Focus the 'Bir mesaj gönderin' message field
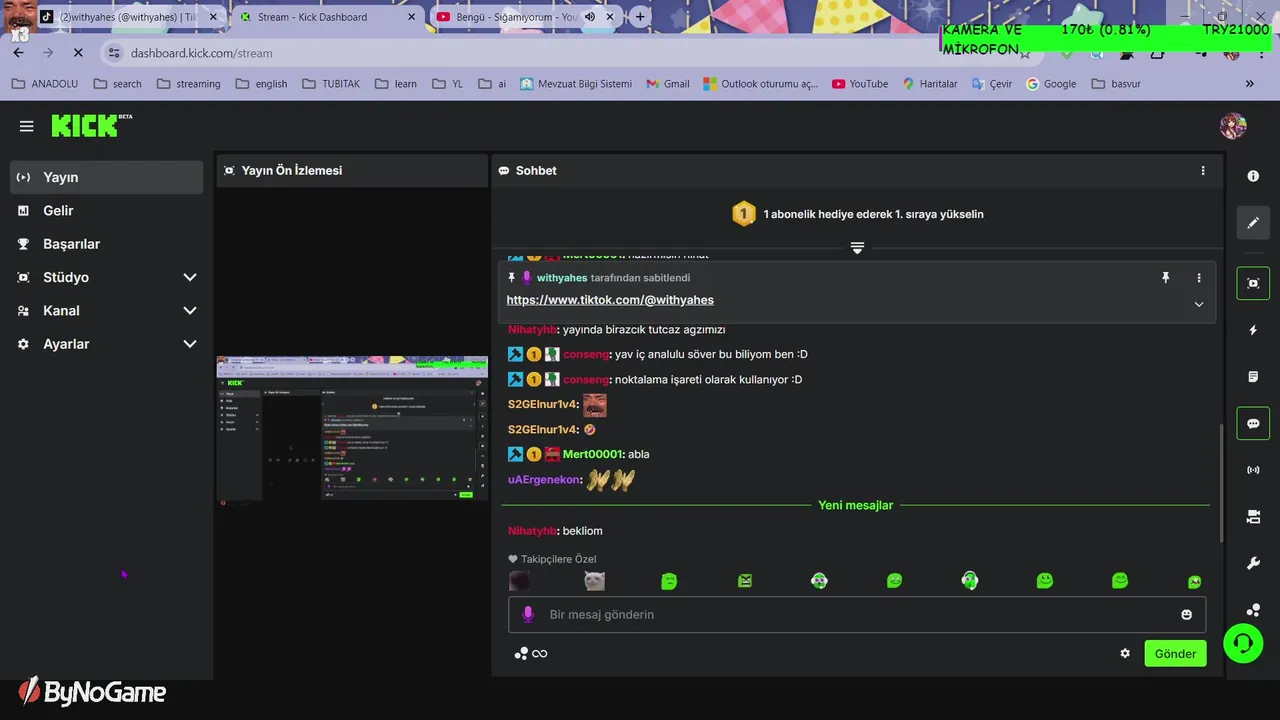This screenshot has height=720, width=1280. (x=857, y=615)
